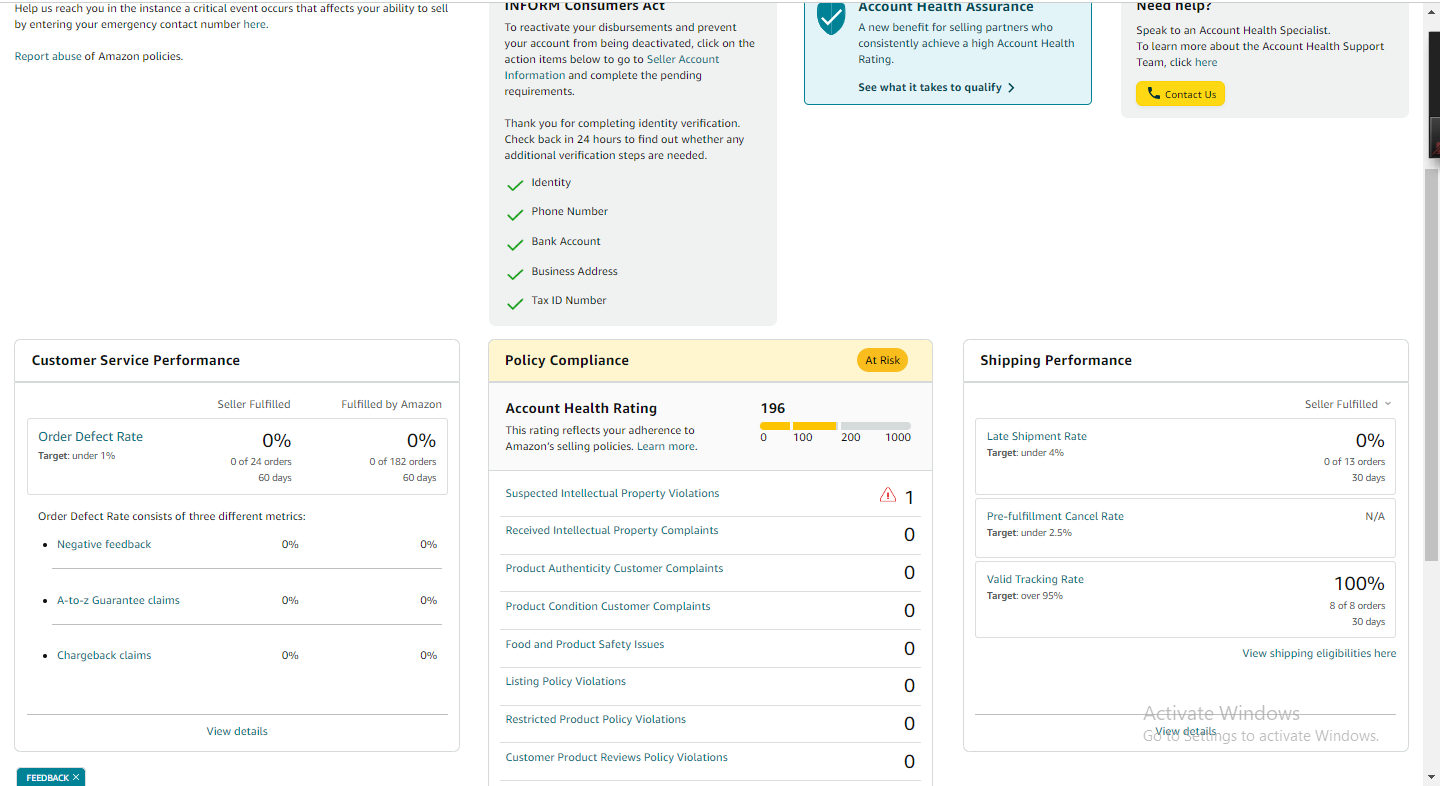The width and height of the screenshot is (1440, 786).
Task: Click the checkmark beside Phone Number
Action: click(x=515, y=215)
